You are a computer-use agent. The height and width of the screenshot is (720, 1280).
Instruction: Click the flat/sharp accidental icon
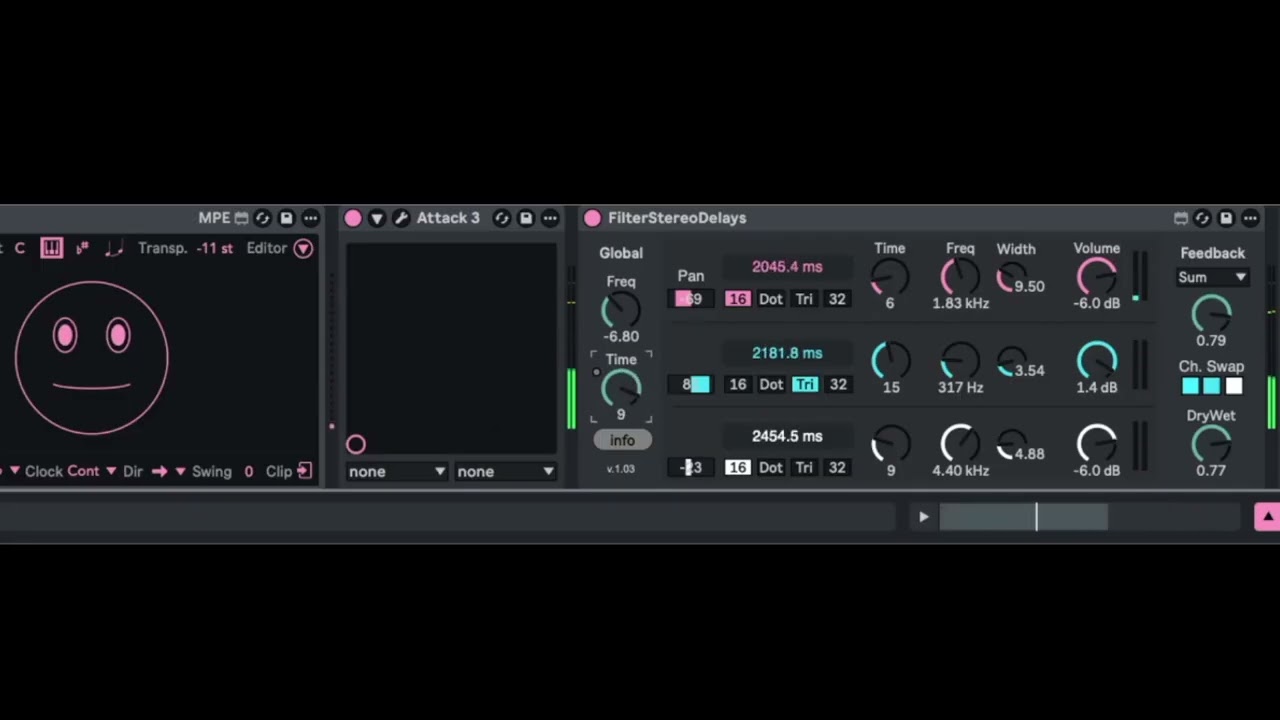[82, 248]
